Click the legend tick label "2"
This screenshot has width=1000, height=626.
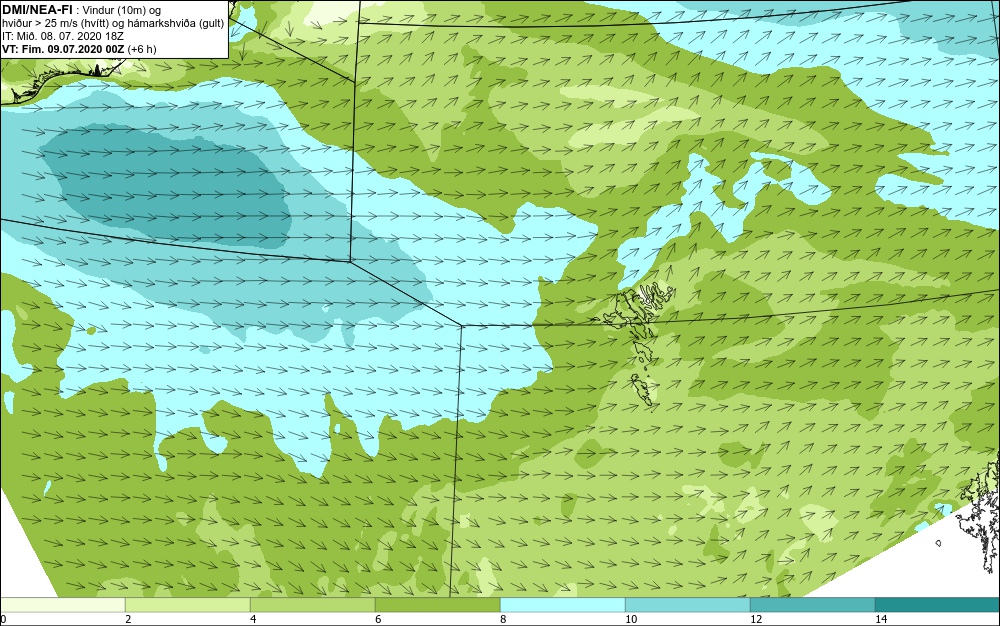pyautogui.click(x=128, y=620)
